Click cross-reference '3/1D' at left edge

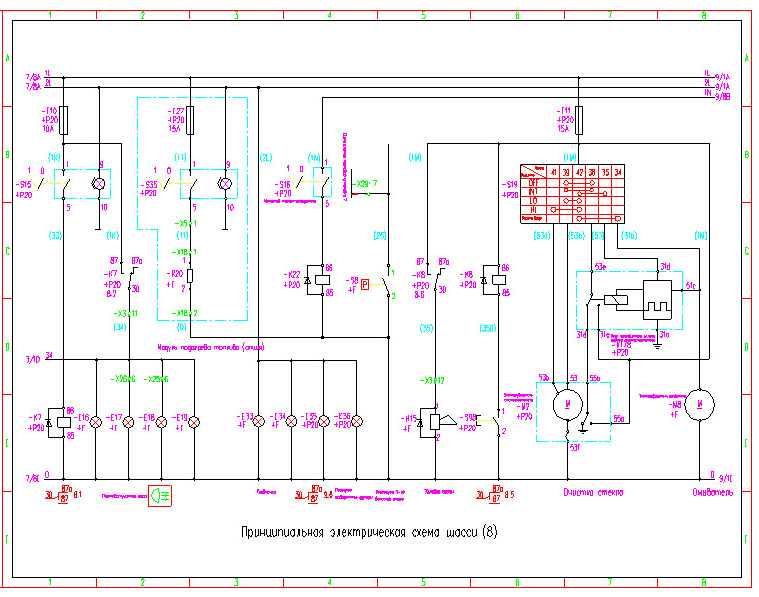click(33, 360)
